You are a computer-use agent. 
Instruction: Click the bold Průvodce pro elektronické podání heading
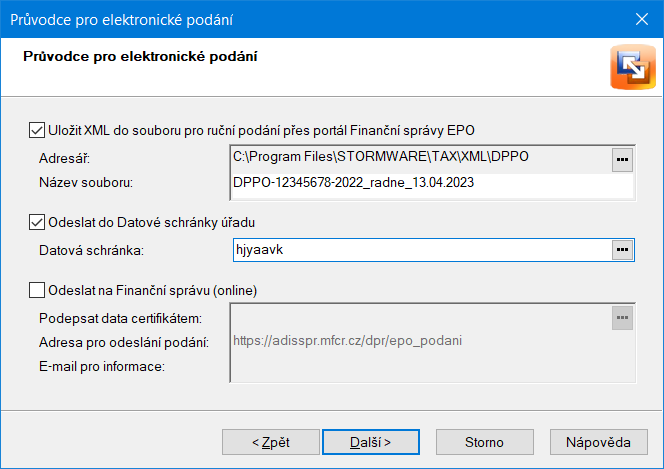[140, 56]
